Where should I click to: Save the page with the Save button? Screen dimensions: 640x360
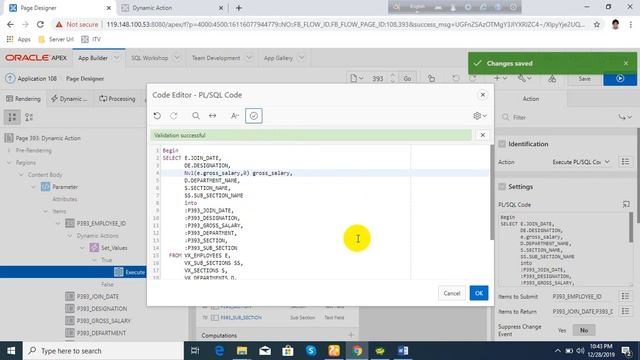point(584,78)
